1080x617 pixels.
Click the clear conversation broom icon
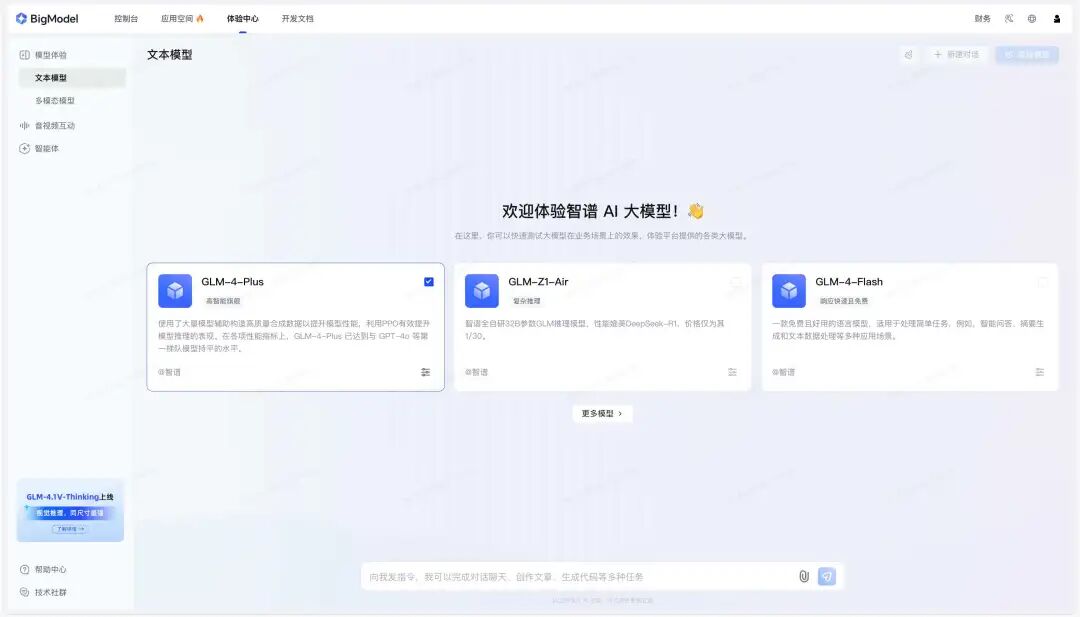click(908, 54)
